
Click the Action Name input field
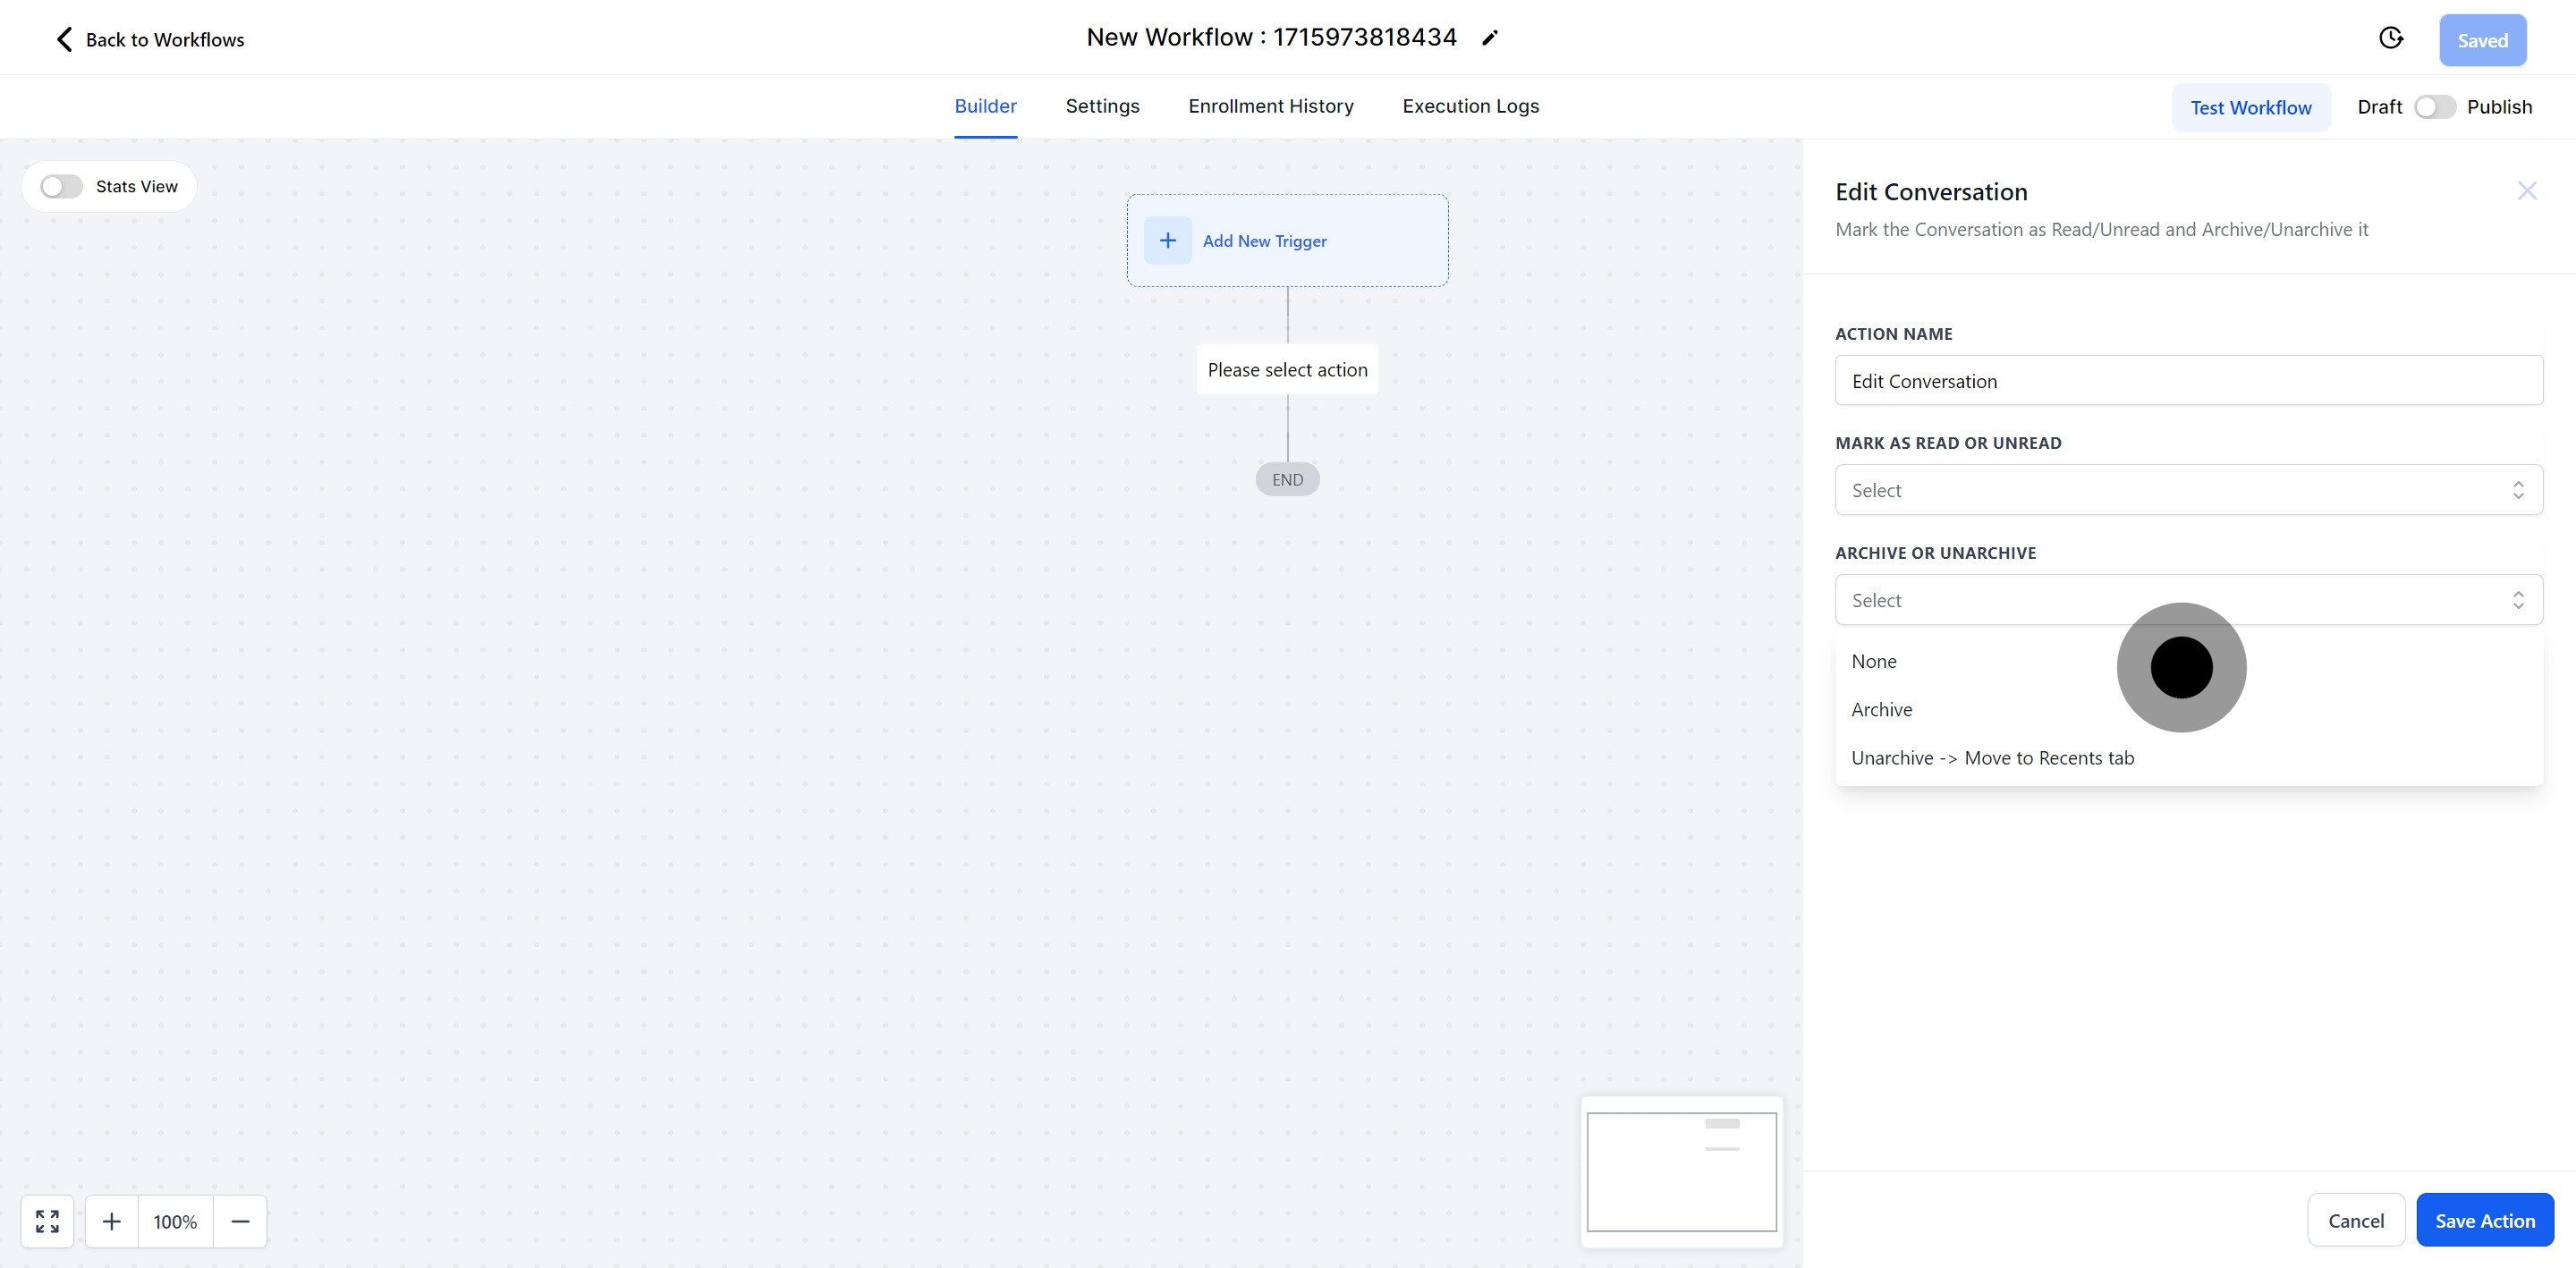(x=2188, y=381)
